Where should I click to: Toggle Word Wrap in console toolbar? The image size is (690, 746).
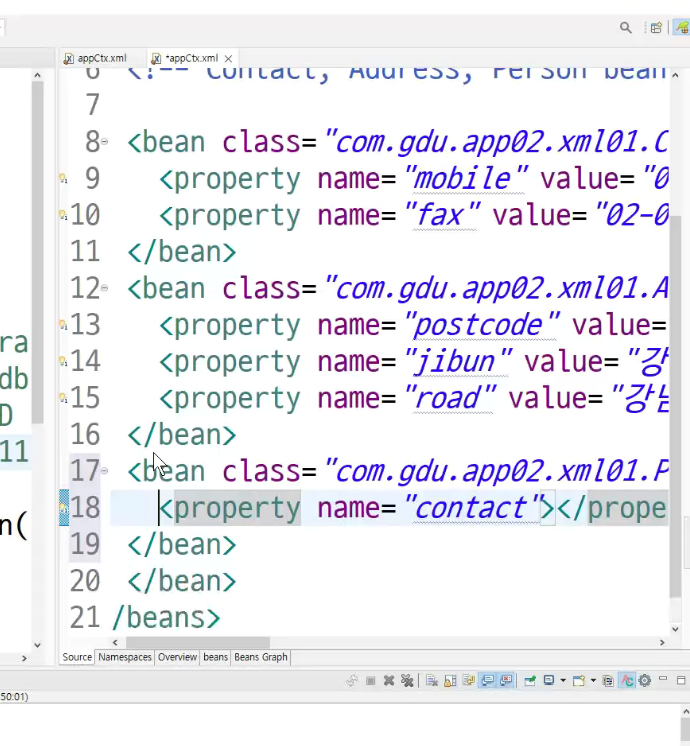(469, 681)
